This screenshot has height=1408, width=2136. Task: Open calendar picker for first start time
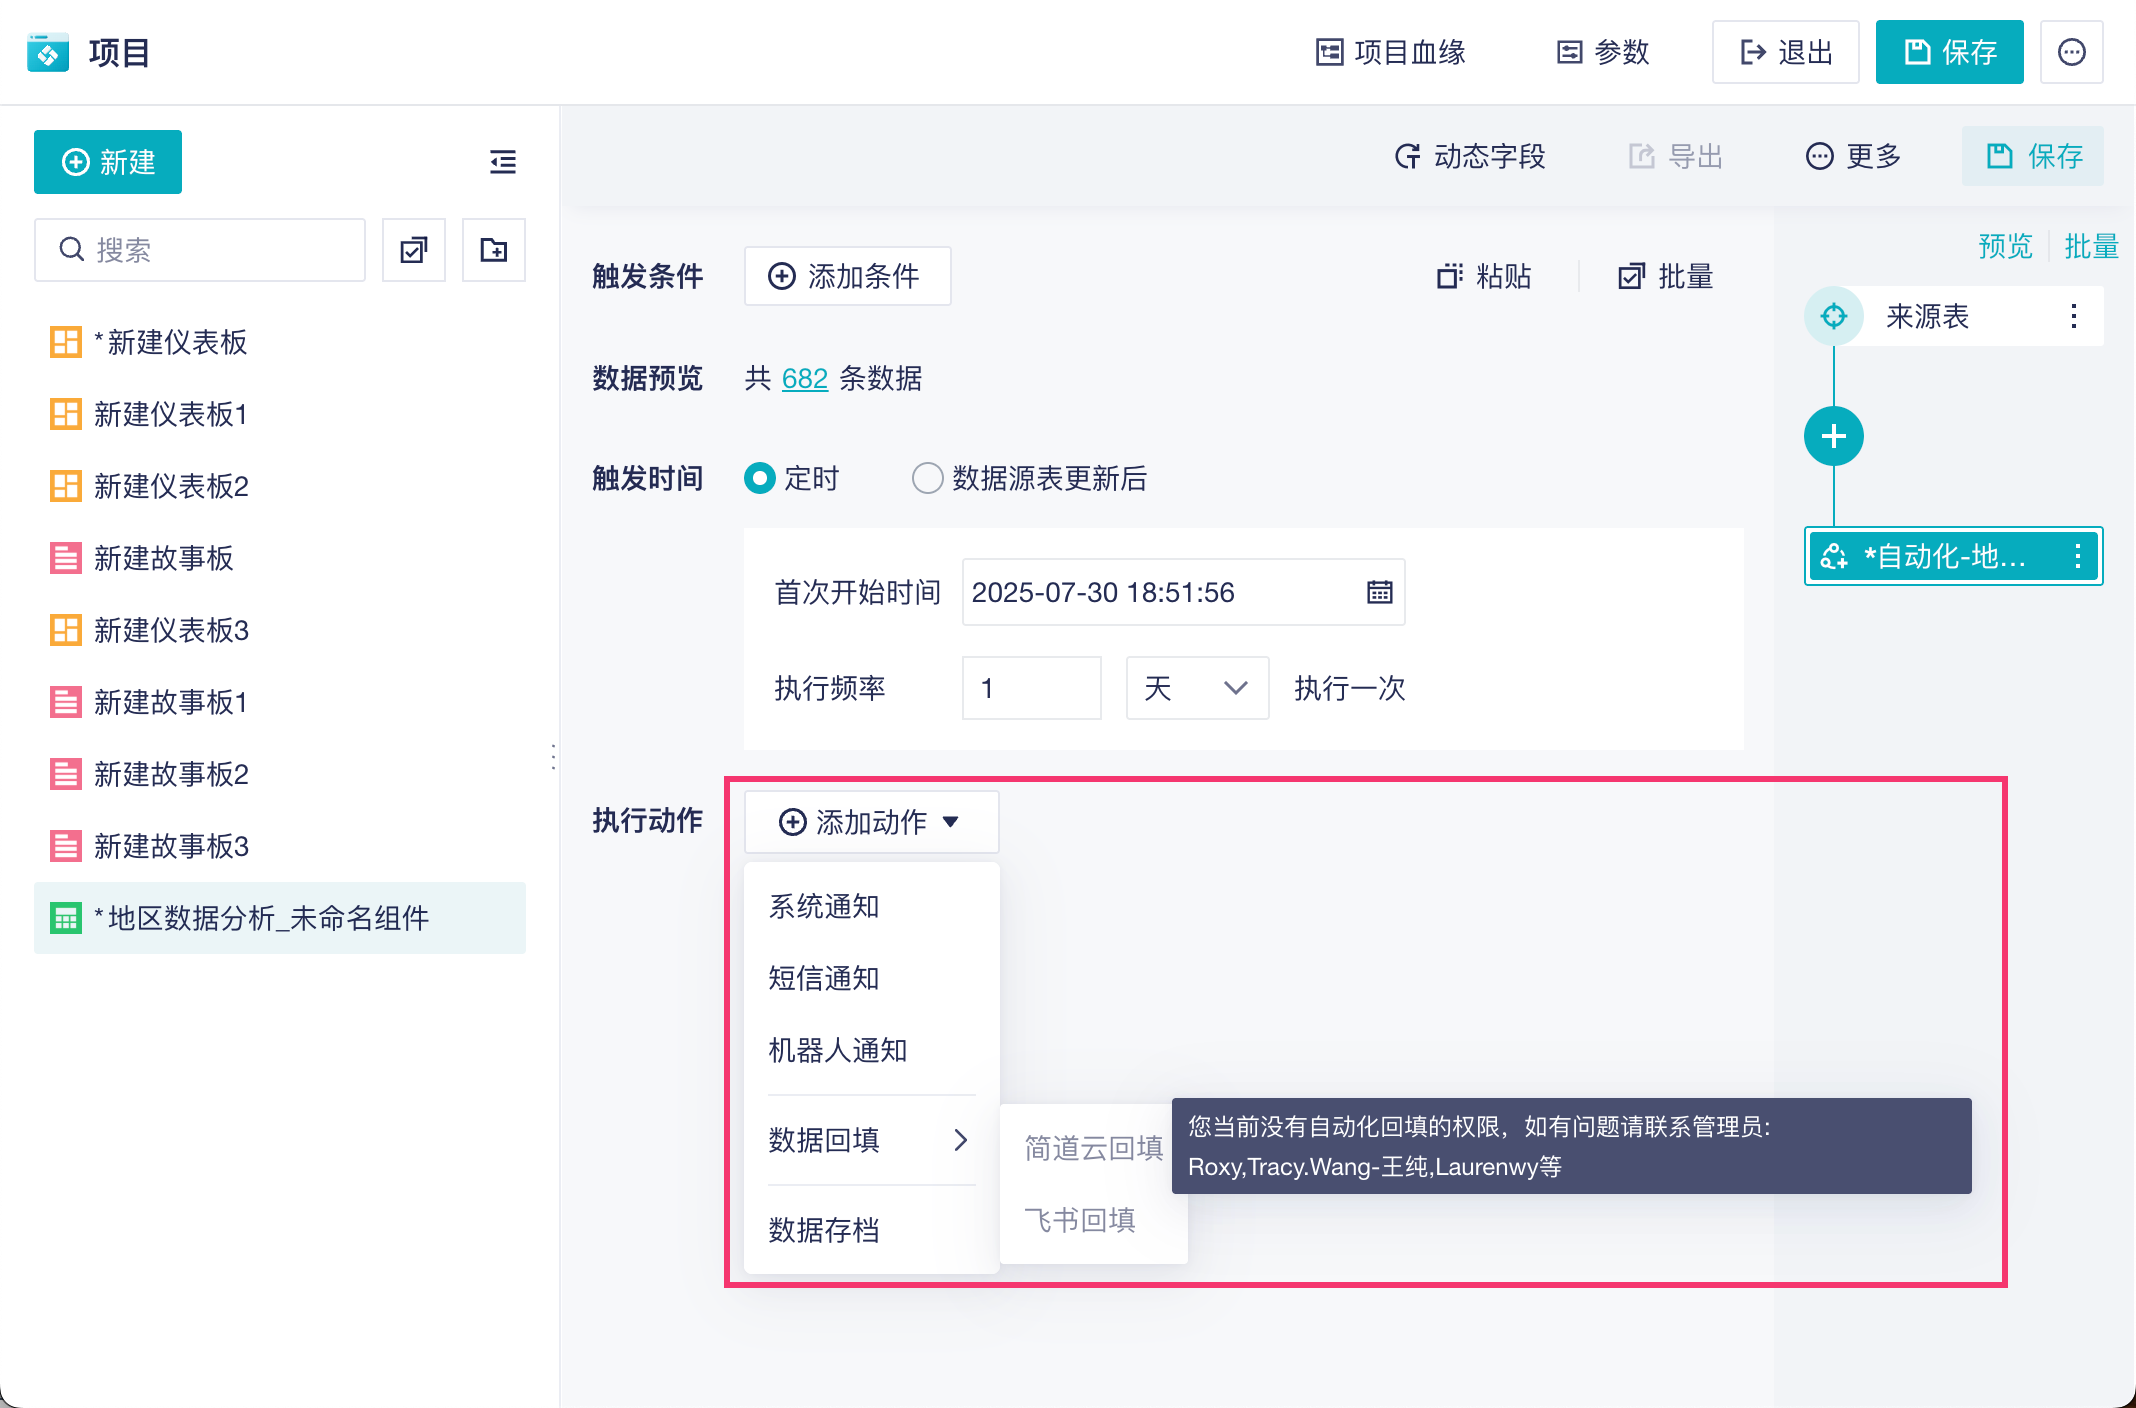[1379, 593]
